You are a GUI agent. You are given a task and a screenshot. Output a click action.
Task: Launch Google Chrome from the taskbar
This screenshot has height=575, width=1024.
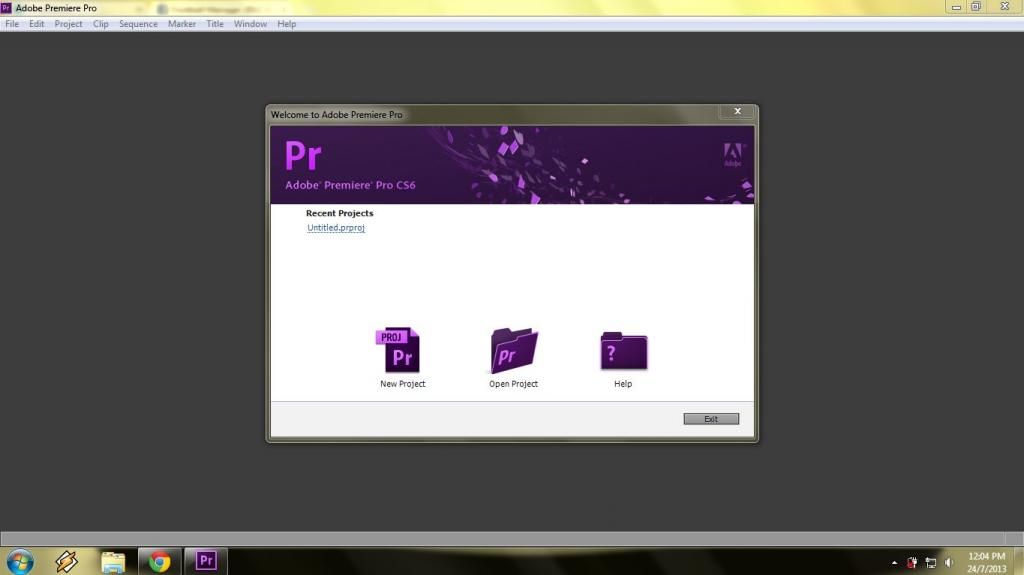coord(159,561)
